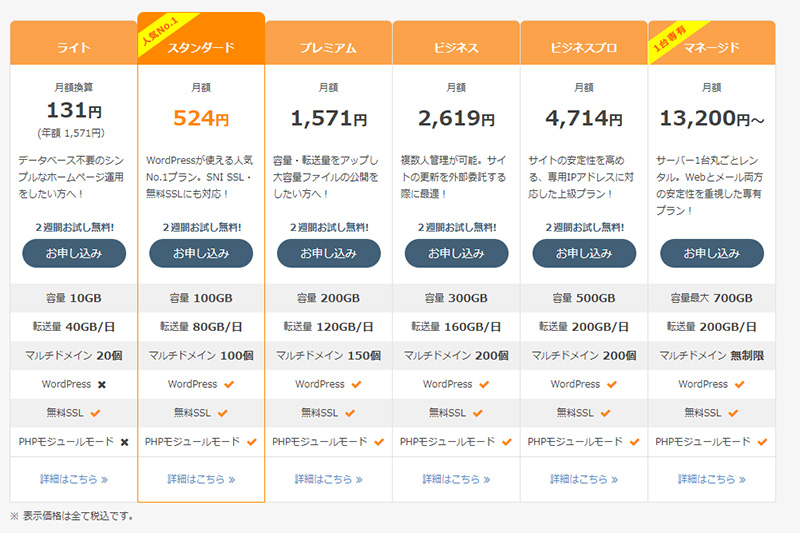This screenshot has height=533, width=800.
Task: Click 容量 200GB cell
Action: coord(329,298)
